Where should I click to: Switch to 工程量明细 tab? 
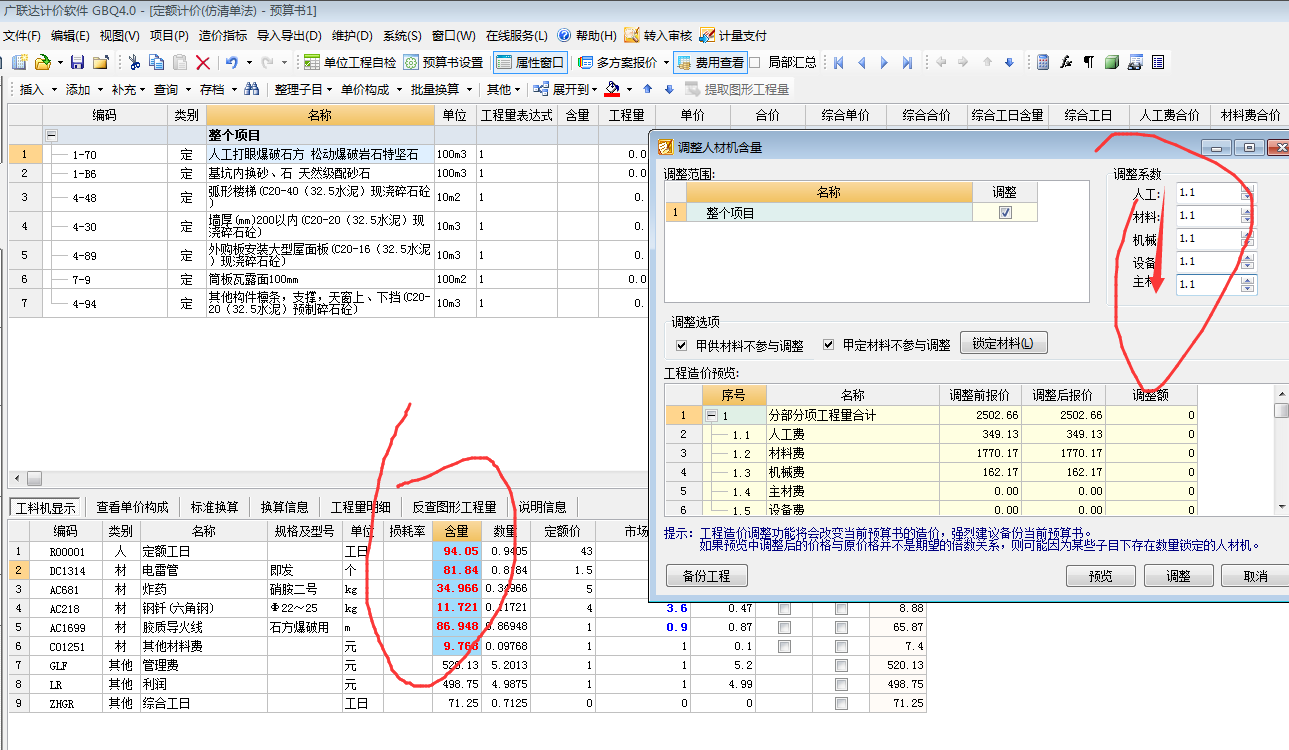(x=361, y=507)
